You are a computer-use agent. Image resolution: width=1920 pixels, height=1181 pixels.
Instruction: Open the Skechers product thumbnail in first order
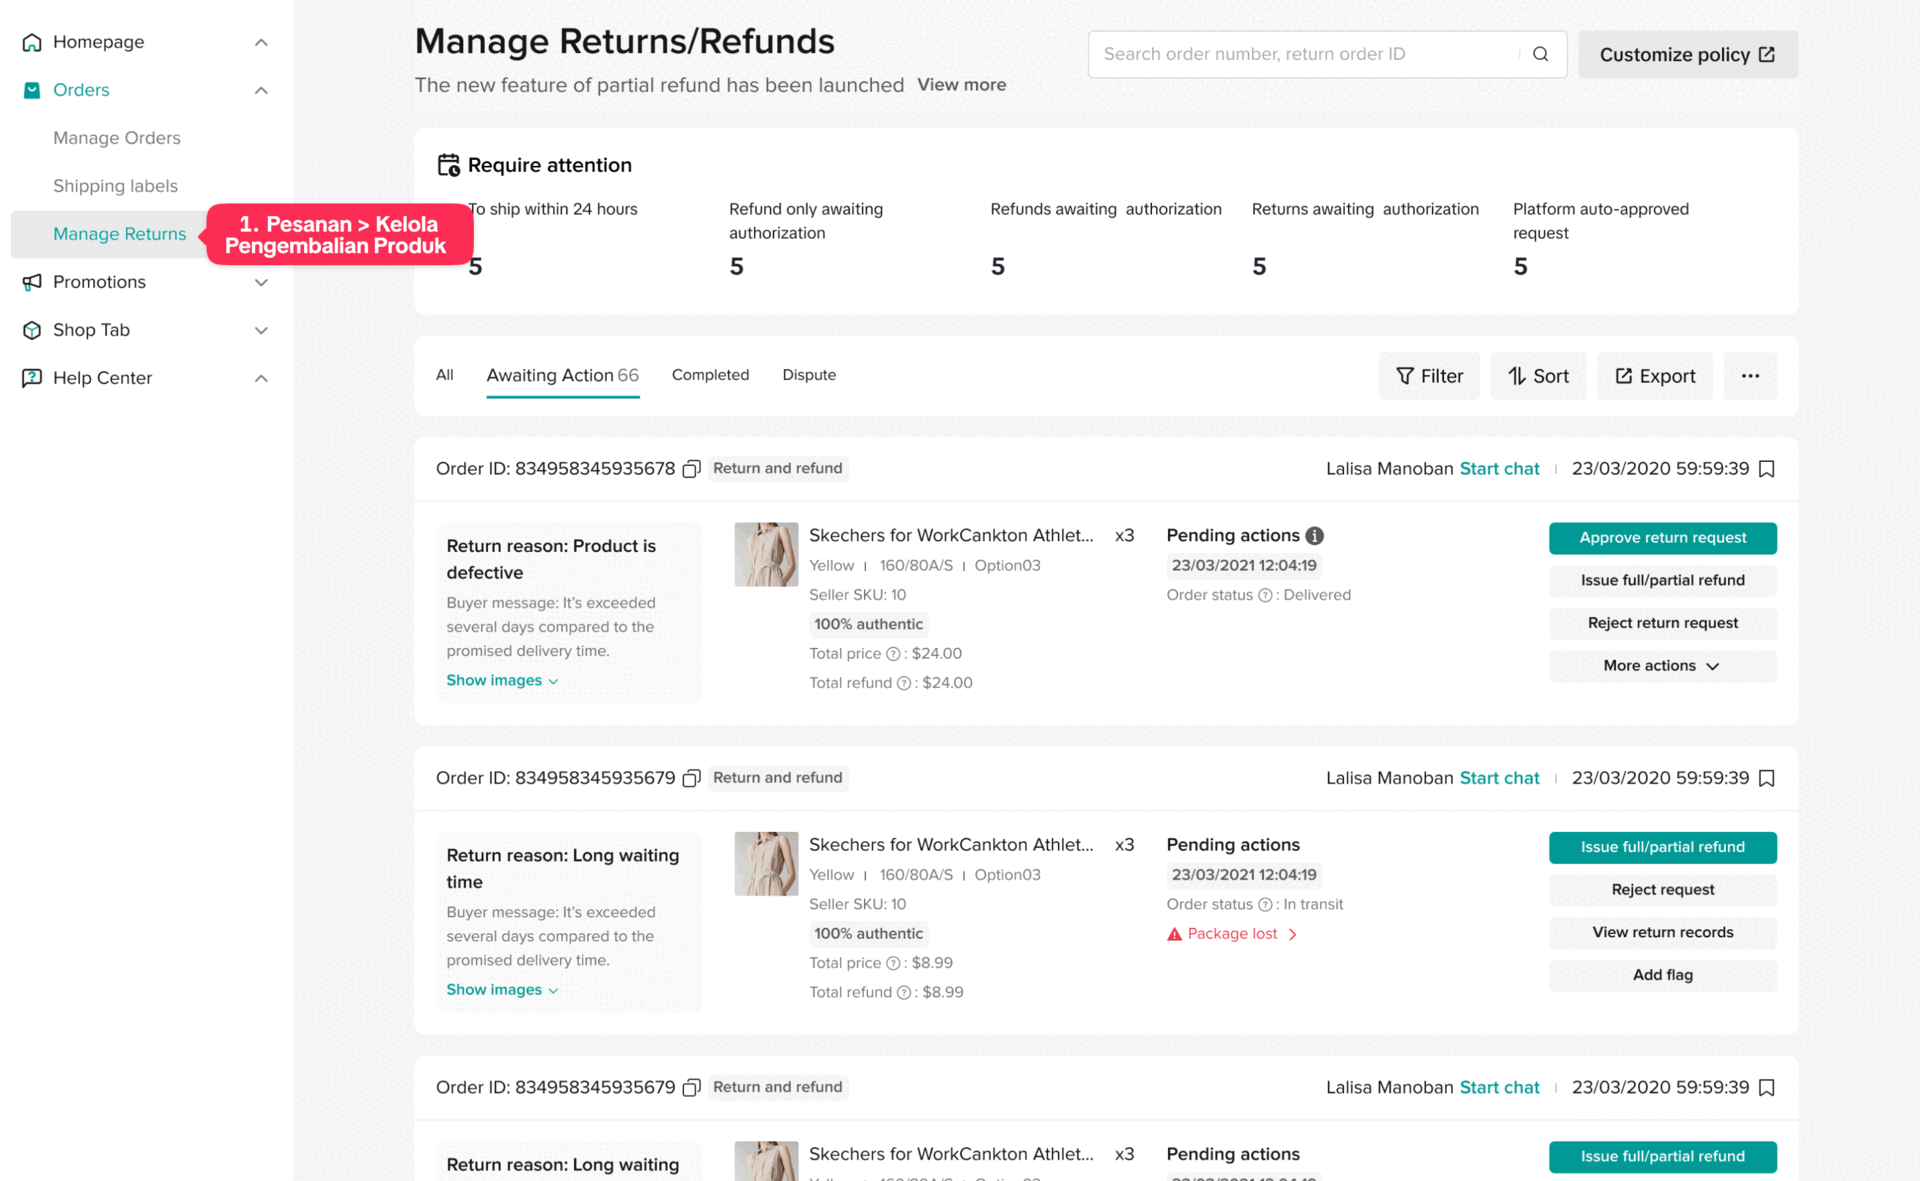(x=766, y=554)
